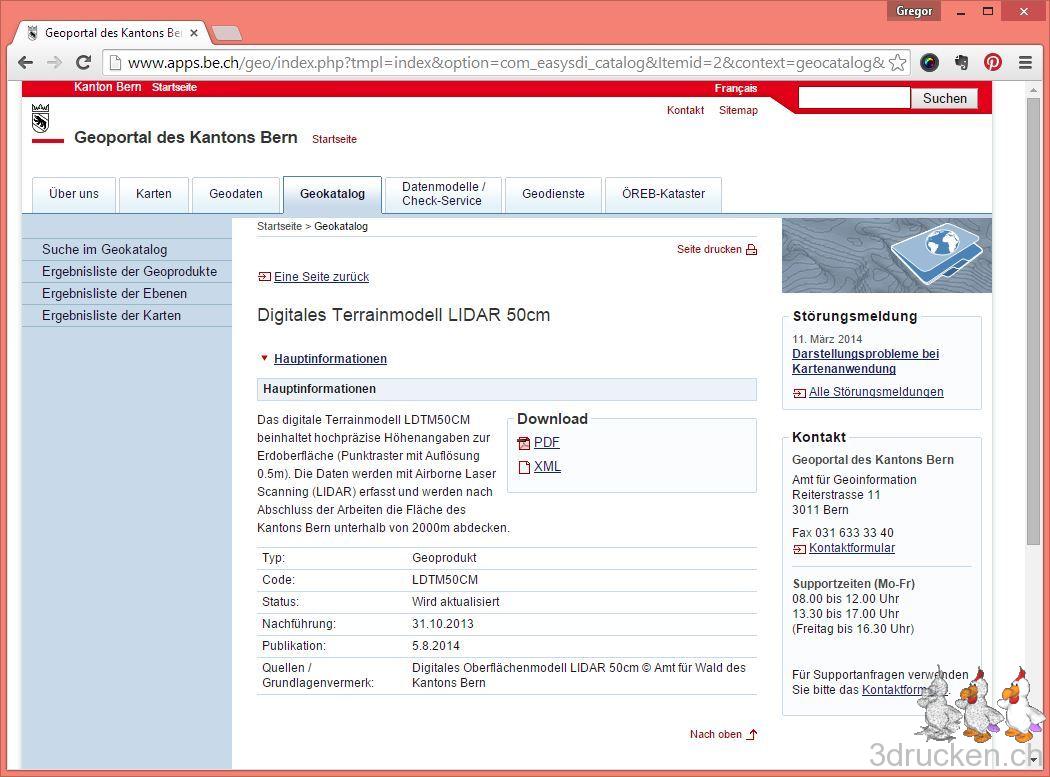1050x777 pixels.
Task: Bookmark the page via the star icon
Action: (898, 62)
